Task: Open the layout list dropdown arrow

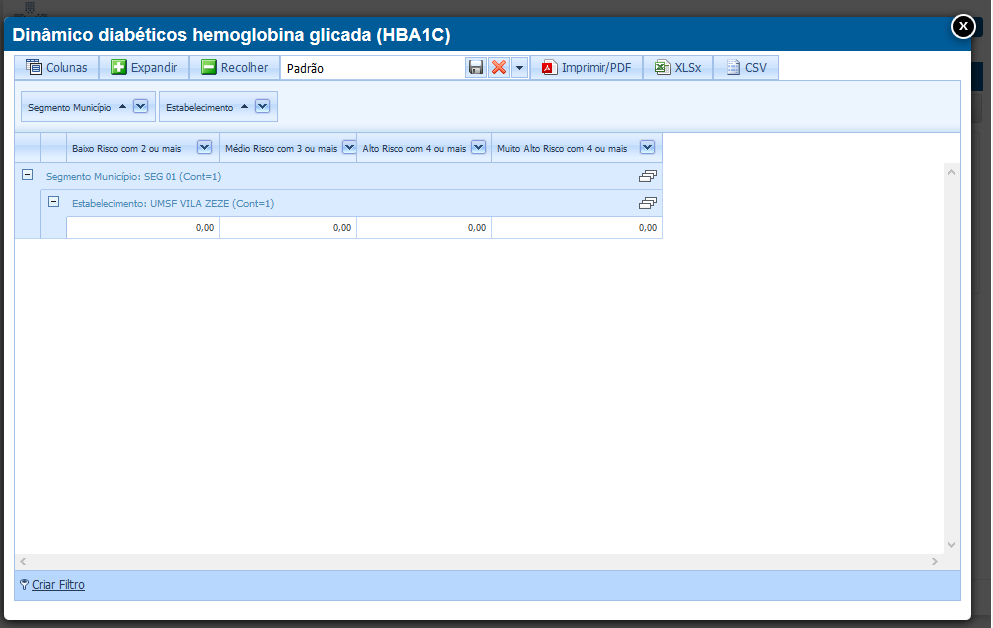Action: [519, 68]
